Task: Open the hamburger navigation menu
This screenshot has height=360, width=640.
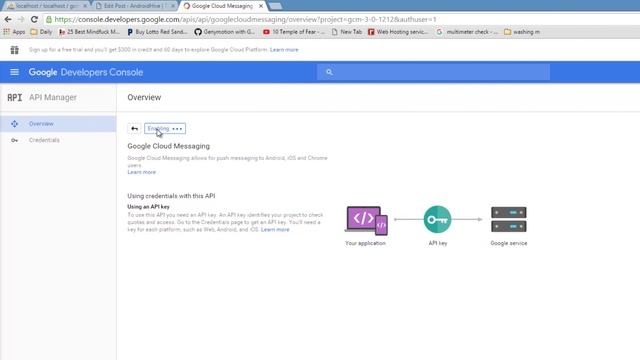Action: (x=14, y=72)
